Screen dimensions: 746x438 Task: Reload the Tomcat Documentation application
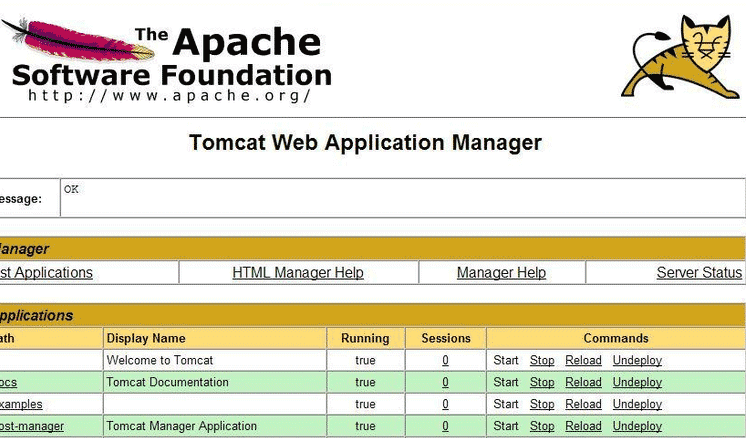(583, 382)
